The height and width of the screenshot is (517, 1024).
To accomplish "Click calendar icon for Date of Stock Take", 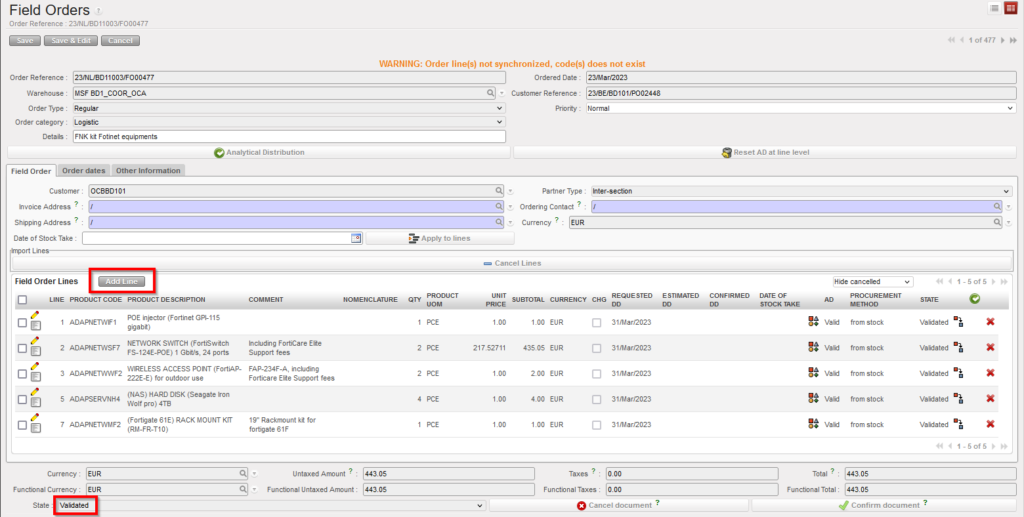I will click(356, 238).
